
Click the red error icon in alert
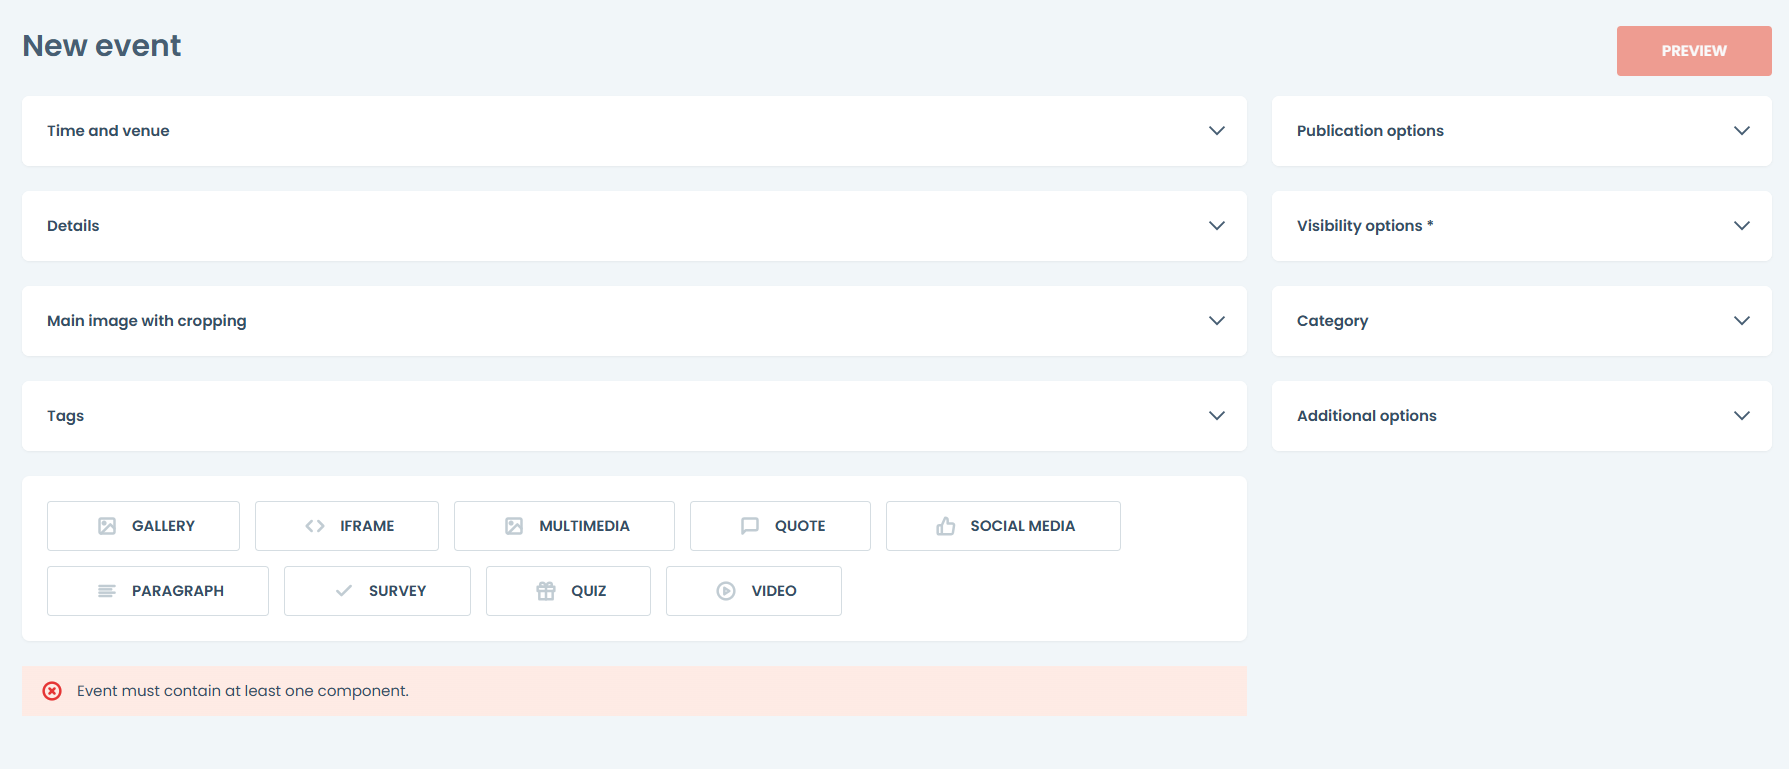click(x=52, y=691)
